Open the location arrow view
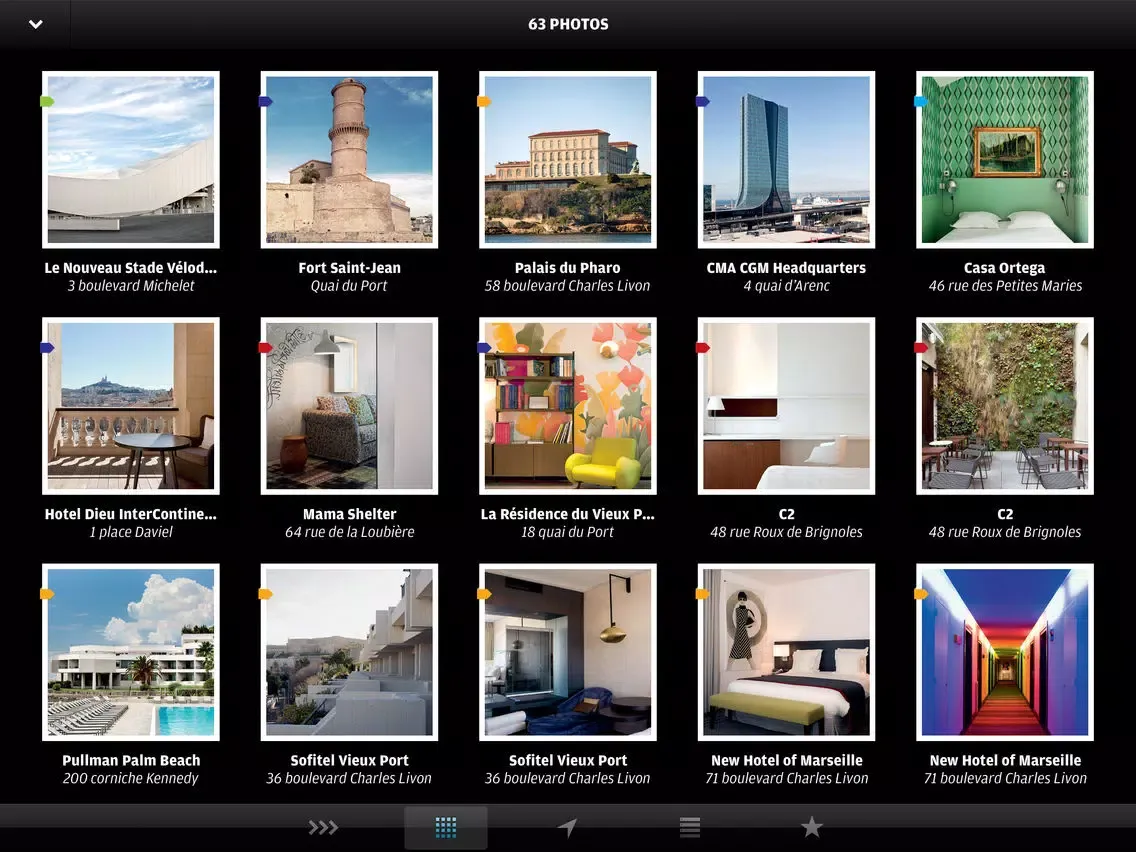This screenshot has height=852, width=1136. pos(567,827)
